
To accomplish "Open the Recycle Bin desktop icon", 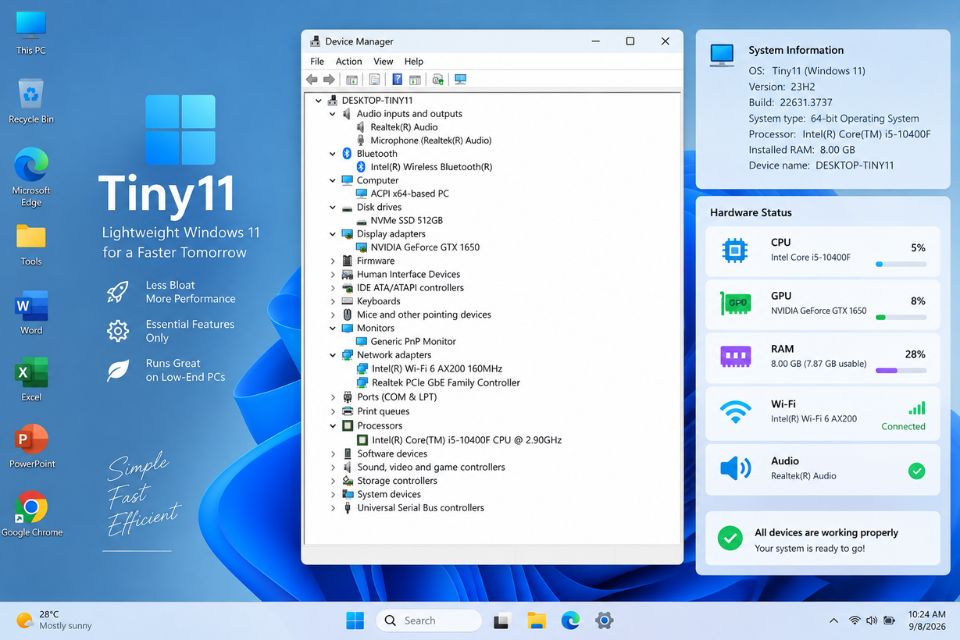I will (x=31, y=101).
